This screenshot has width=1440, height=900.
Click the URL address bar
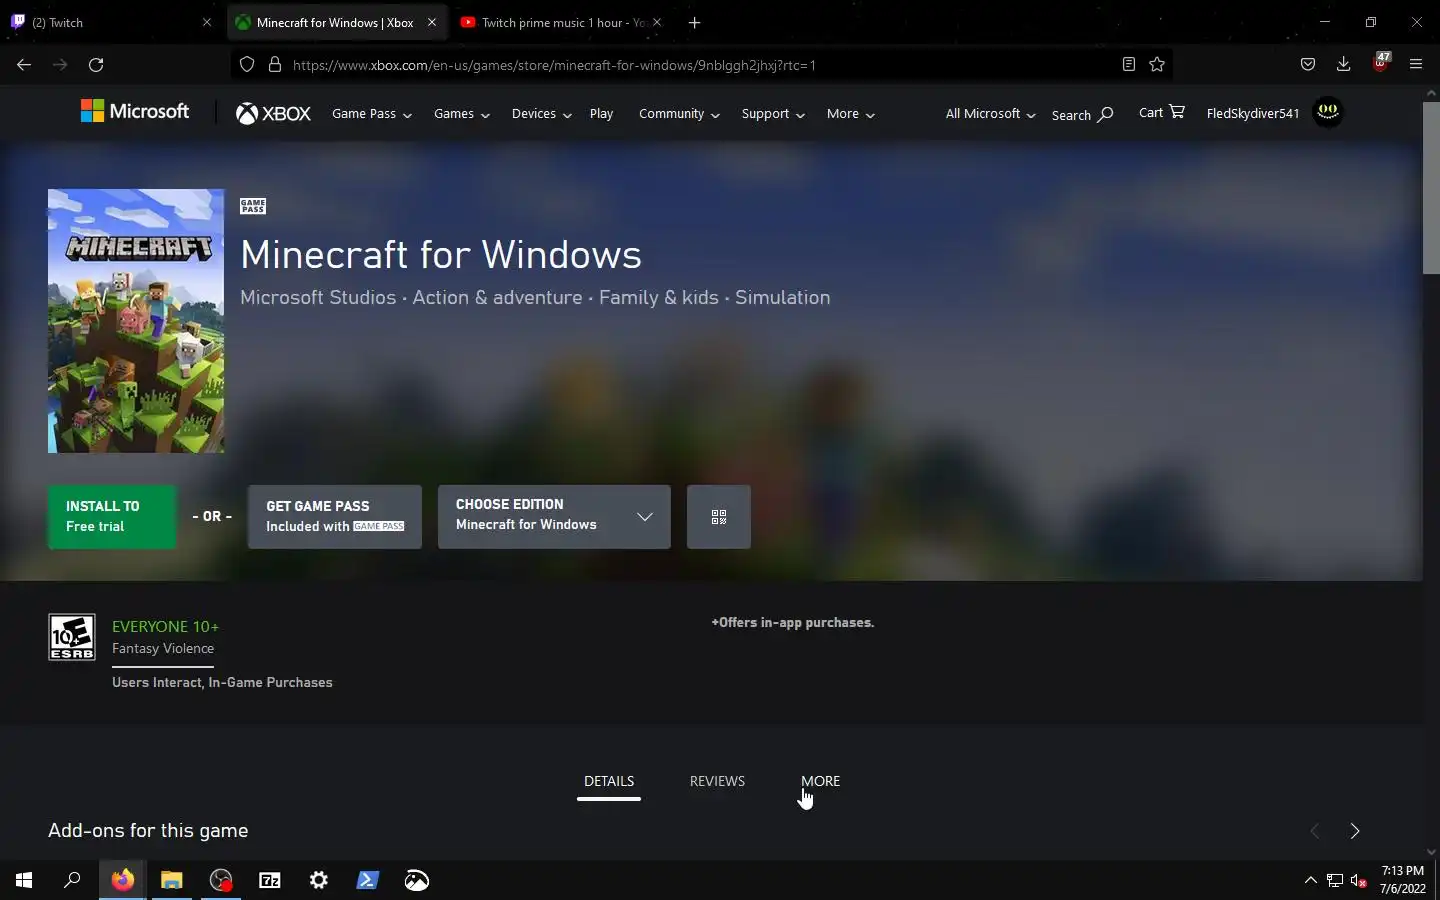(700, 64)
